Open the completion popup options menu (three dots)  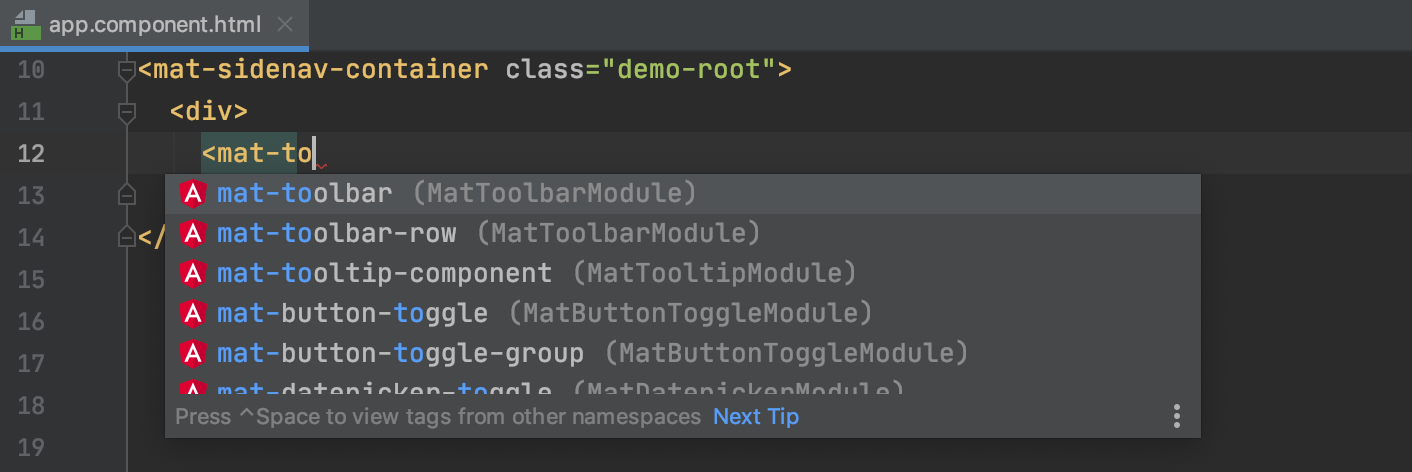tap(1177, 416)
